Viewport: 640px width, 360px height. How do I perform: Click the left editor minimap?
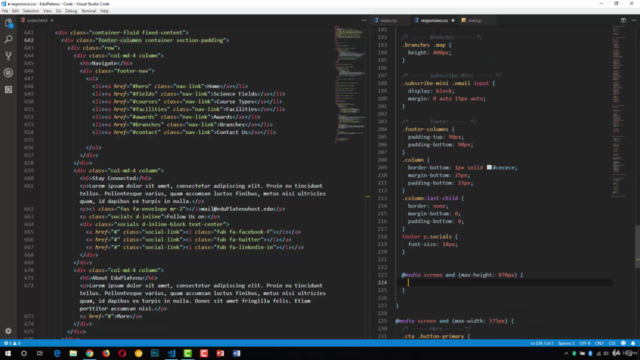(349, 84)
